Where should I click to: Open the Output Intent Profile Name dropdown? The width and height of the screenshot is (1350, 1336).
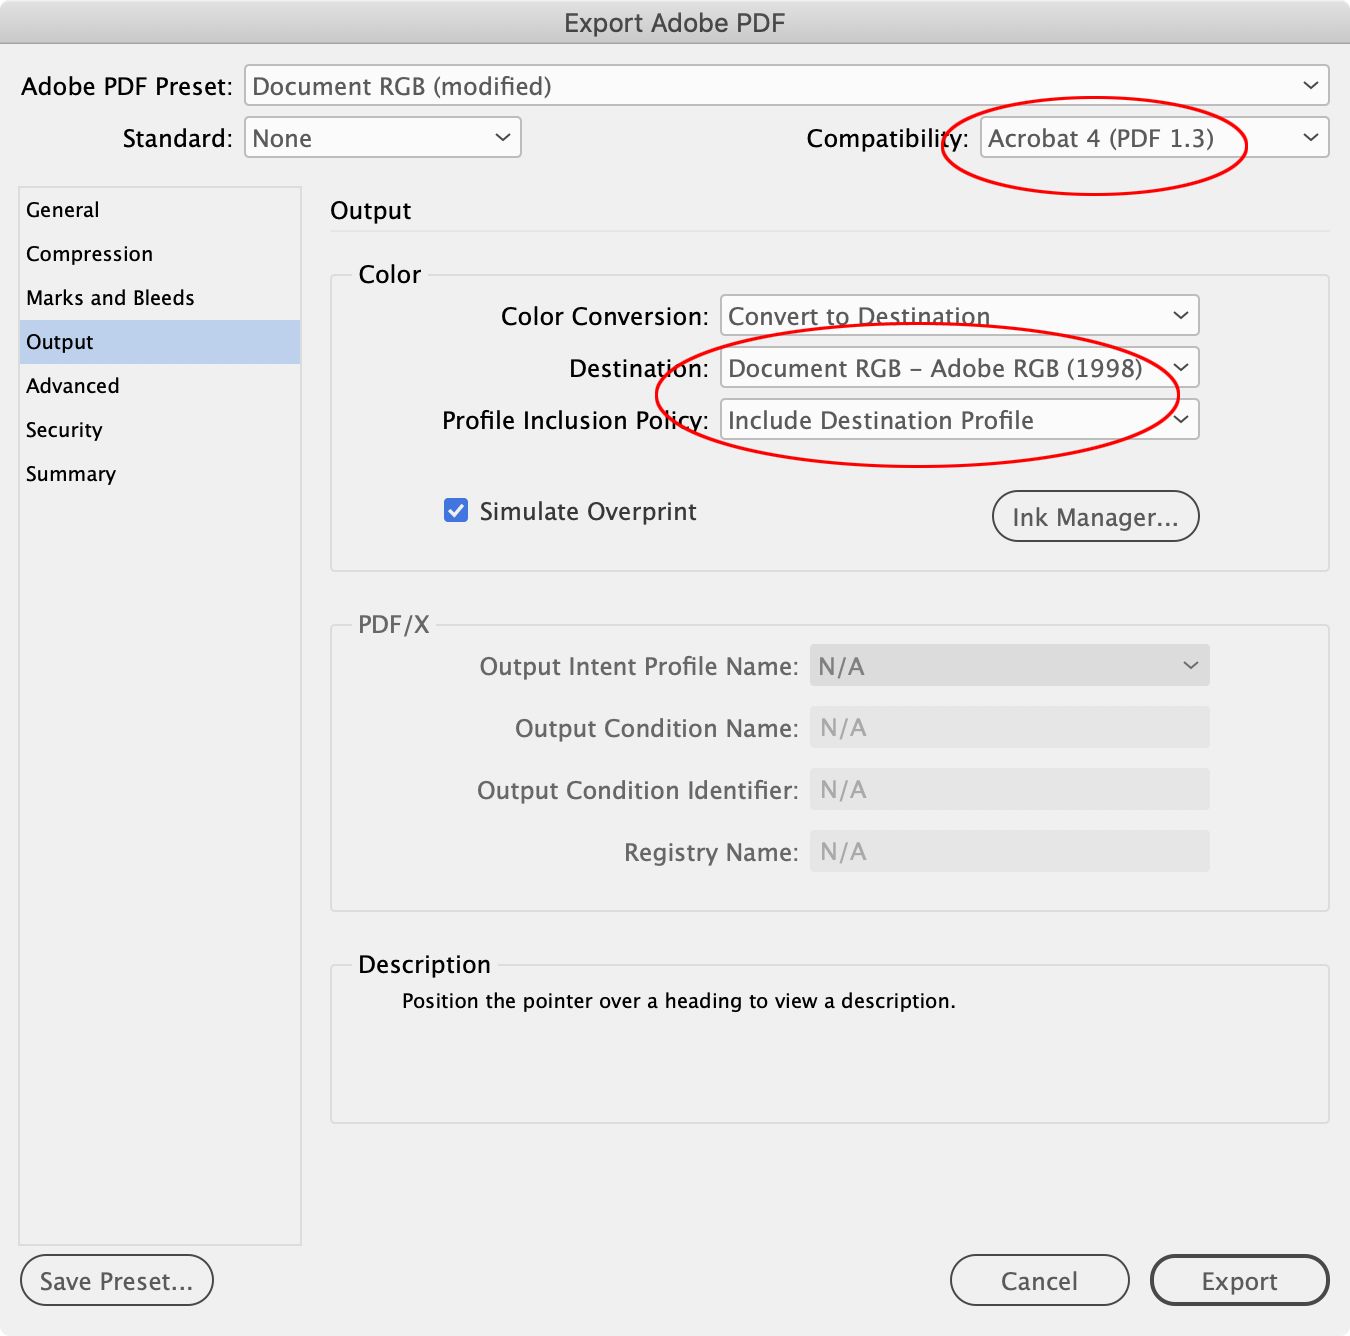[x=1008, y=665]
